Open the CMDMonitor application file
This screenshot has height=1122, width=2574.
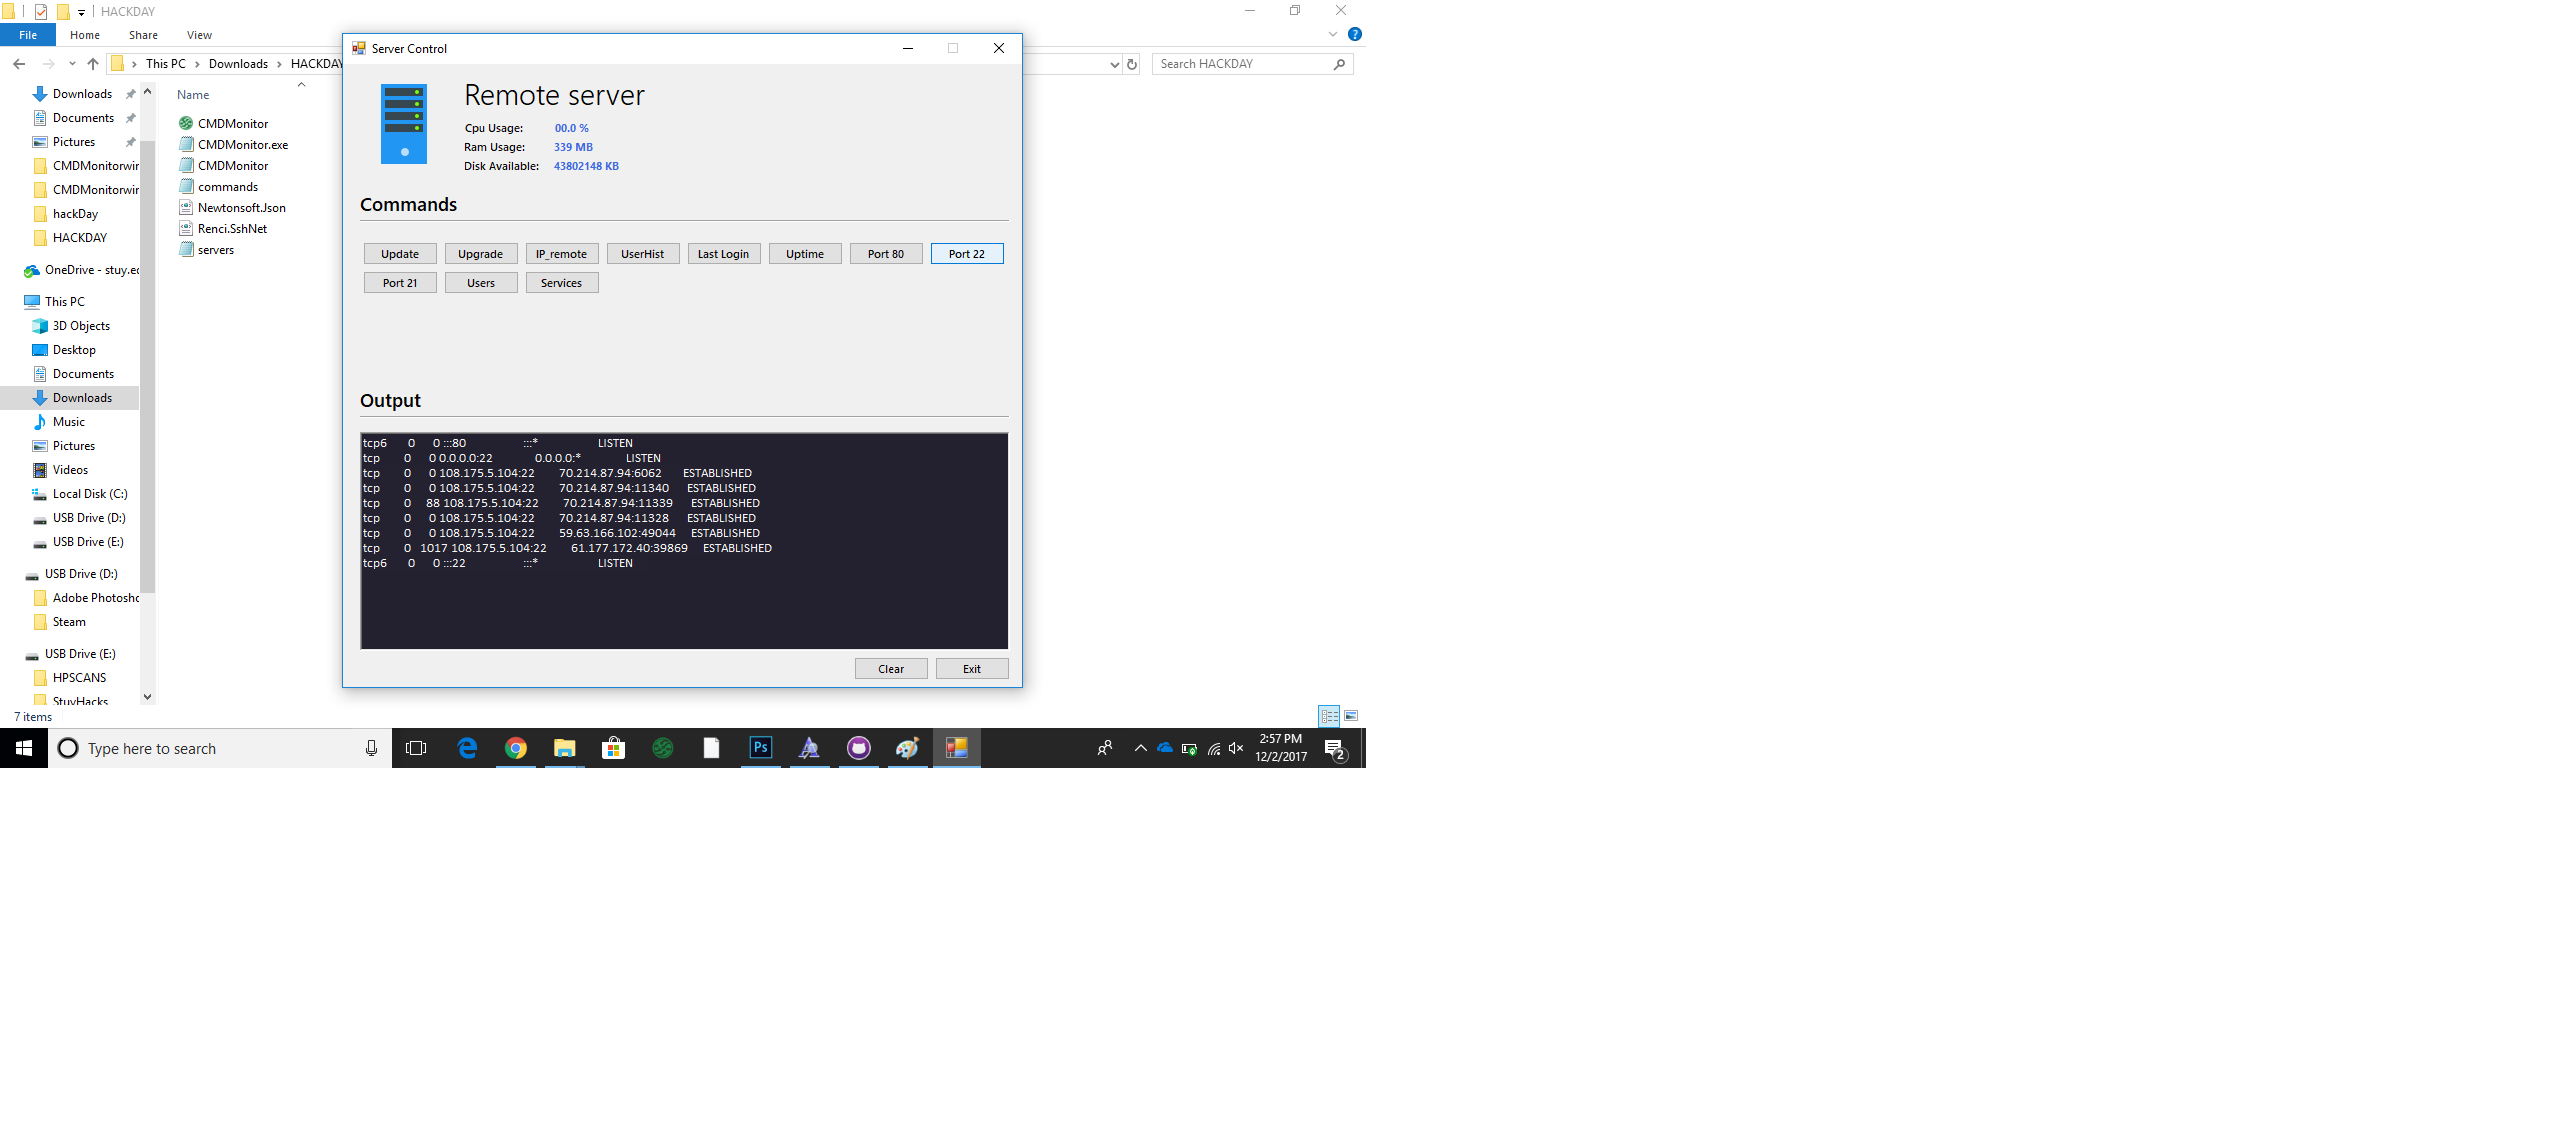click(x=233, y=124)
